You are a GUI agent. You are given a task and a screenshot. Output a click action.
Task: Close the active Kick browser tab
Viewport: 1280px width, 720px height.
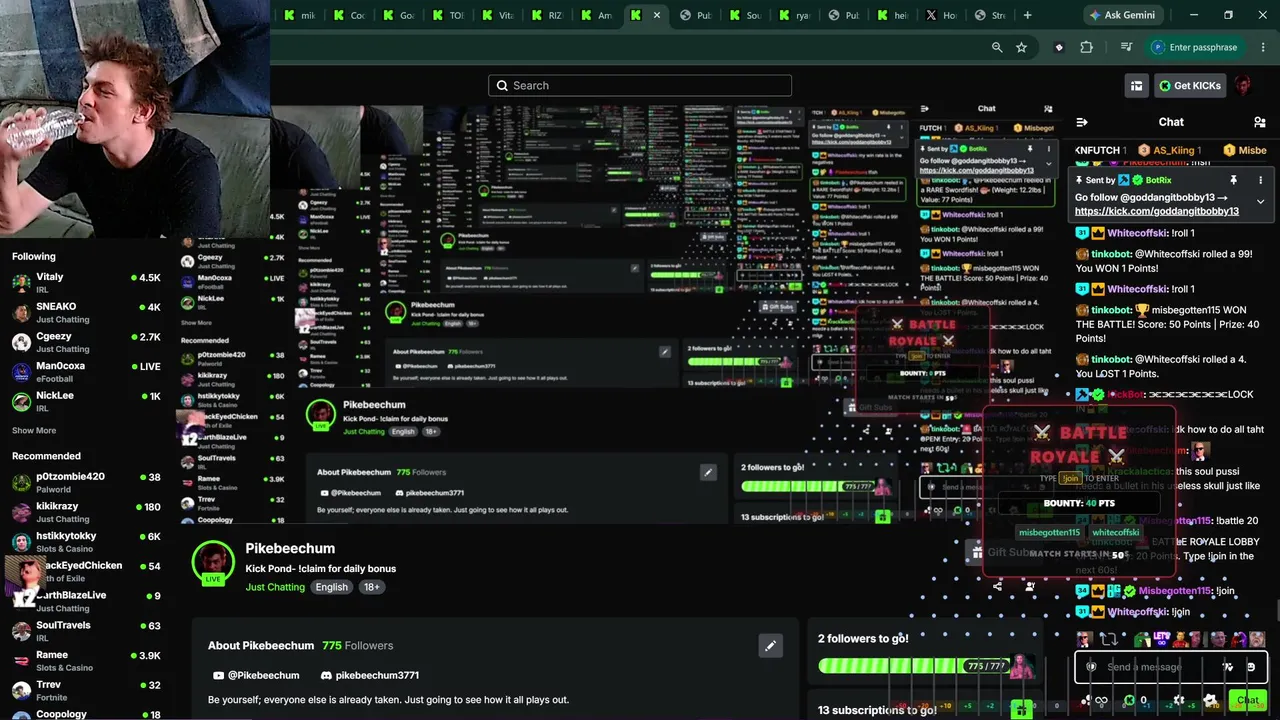pyautogui.click(x=656, y=15)
